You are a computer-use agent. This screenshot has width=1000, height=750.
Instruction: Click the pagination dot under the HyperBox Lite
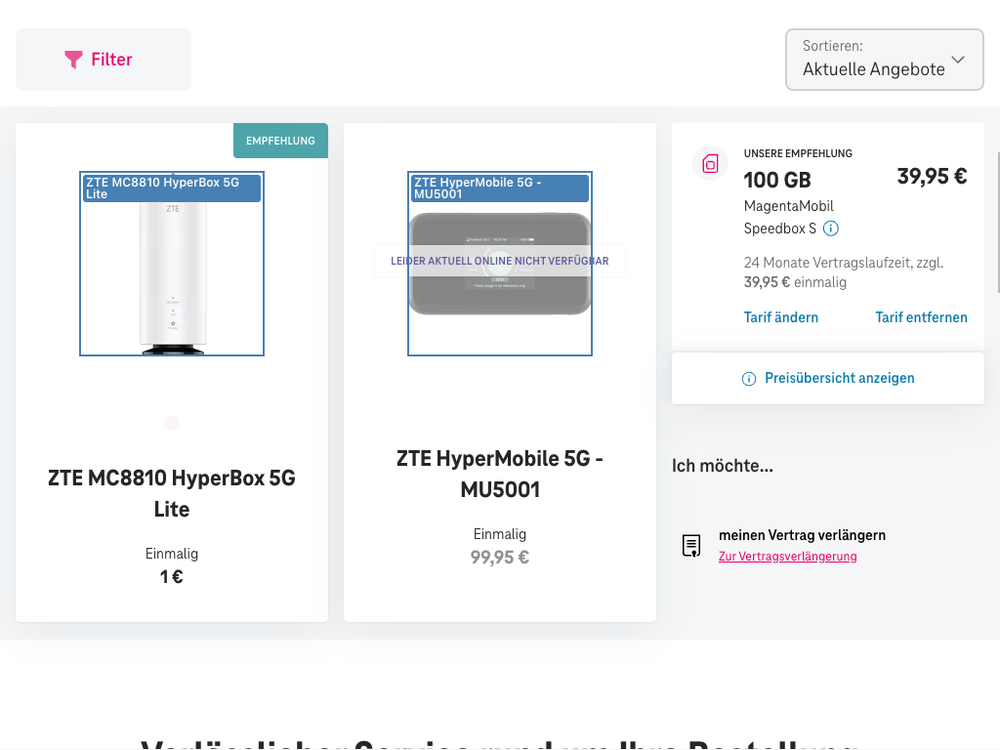pos(171,423)
